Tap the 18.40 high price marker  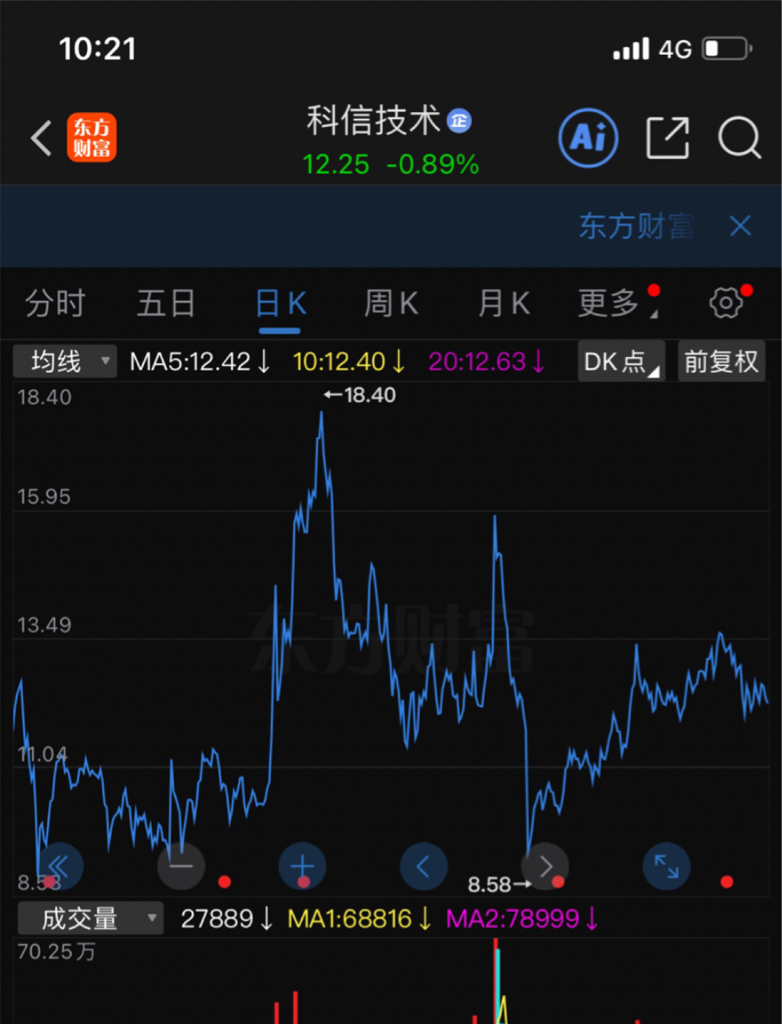[x=360, y=395]
